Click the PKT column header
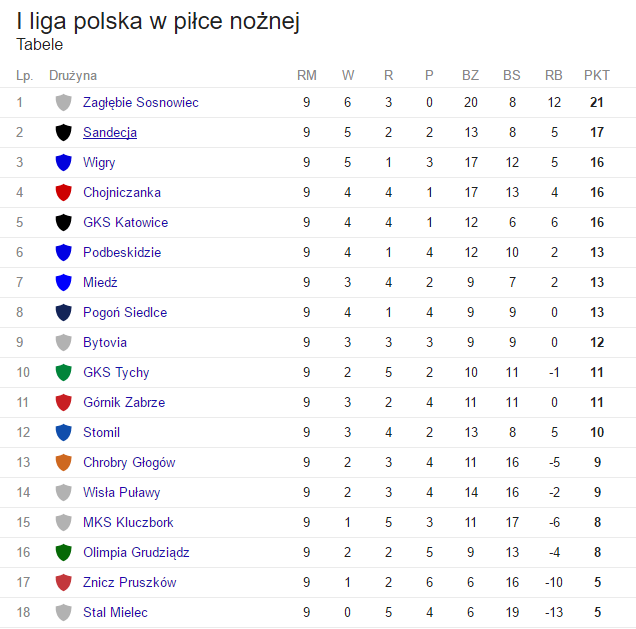This screenshot has height=629, width=636. (596, 75)
